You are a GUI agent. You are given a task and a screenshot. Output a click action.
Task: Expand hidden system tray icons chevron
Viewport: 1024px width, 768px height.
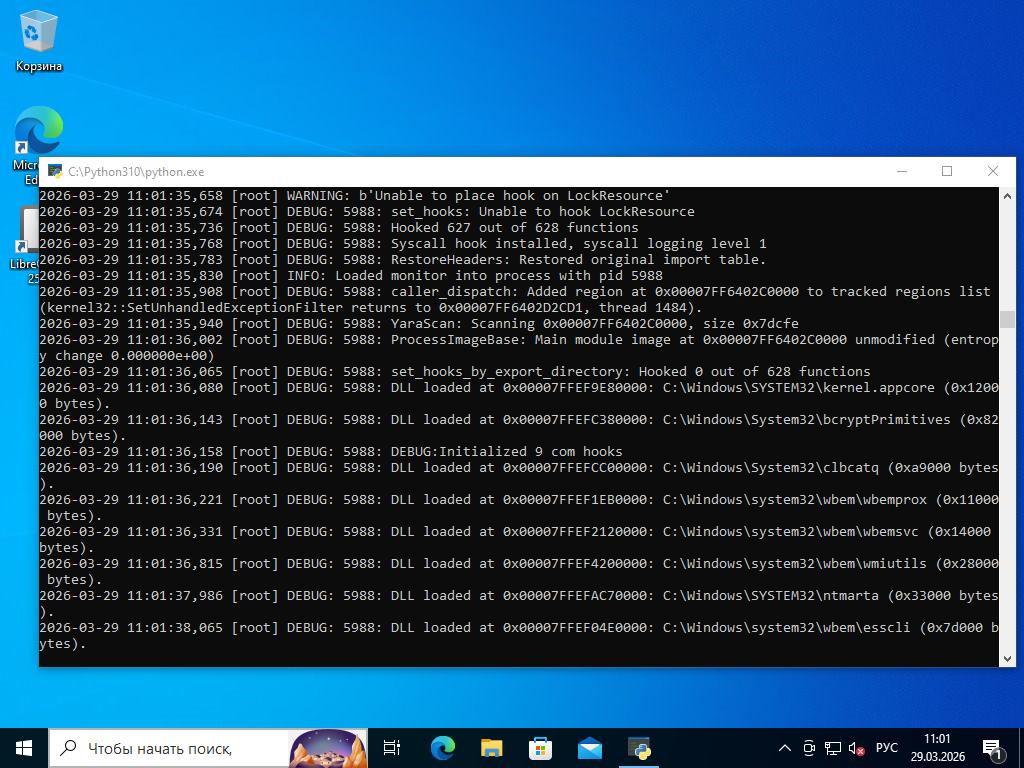pos(785,748)
